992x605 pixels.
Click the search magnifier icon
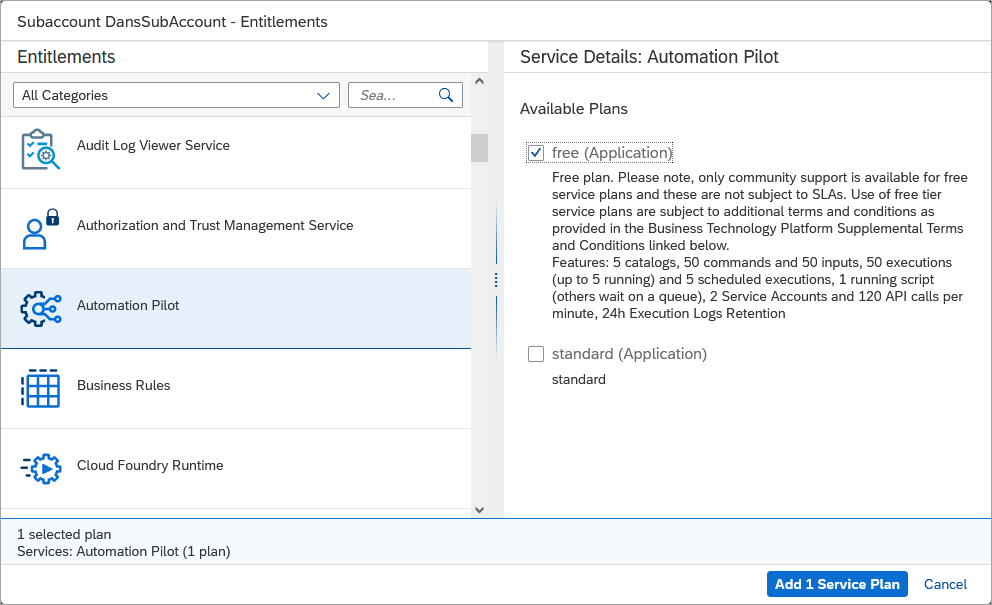tap(446, 95)
